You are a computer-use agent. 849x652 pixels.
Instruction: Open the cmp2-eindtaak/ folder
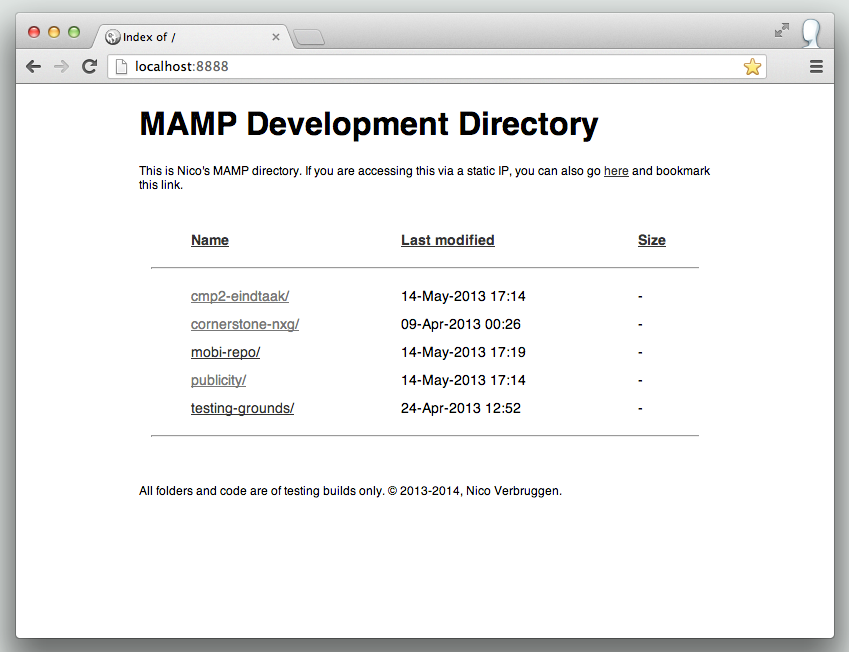(x=240, y=296)
